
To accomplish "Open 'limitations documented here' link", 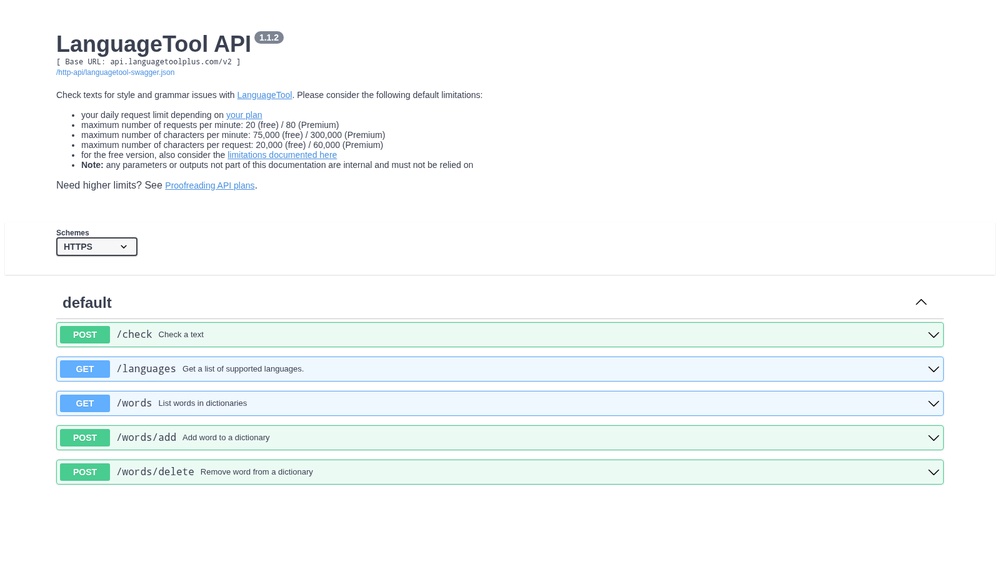I will 282,155.
